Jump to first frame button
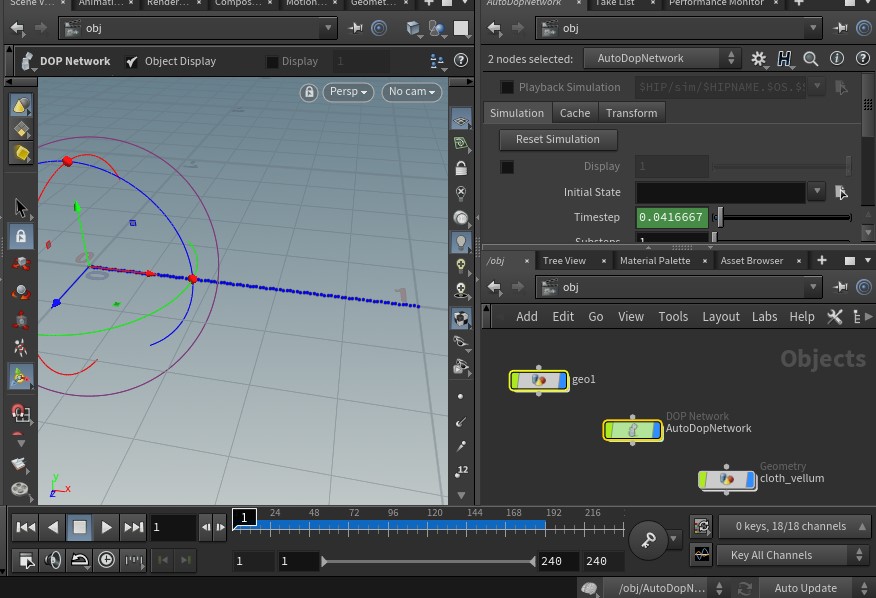876x598 pixels. [26, 527]
